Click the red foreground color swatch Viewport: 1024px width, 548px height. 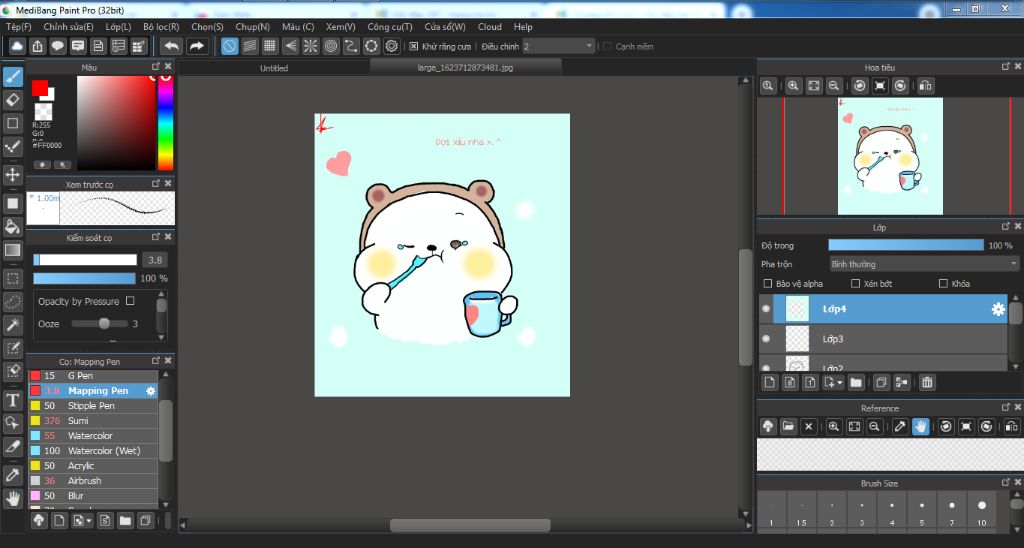(x=40, y=88)
